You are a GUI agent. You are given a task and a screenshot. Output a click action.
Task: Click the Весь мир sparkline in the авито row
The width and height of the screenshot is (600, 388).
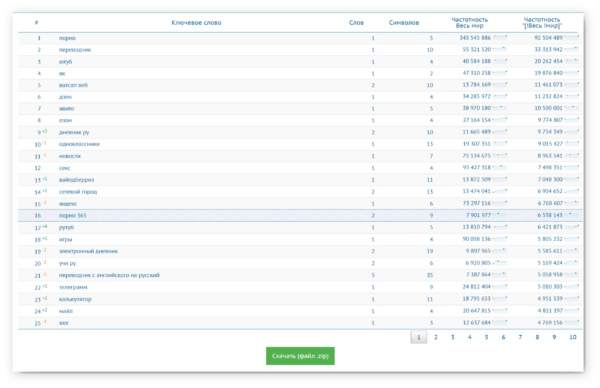coord(500,108)
